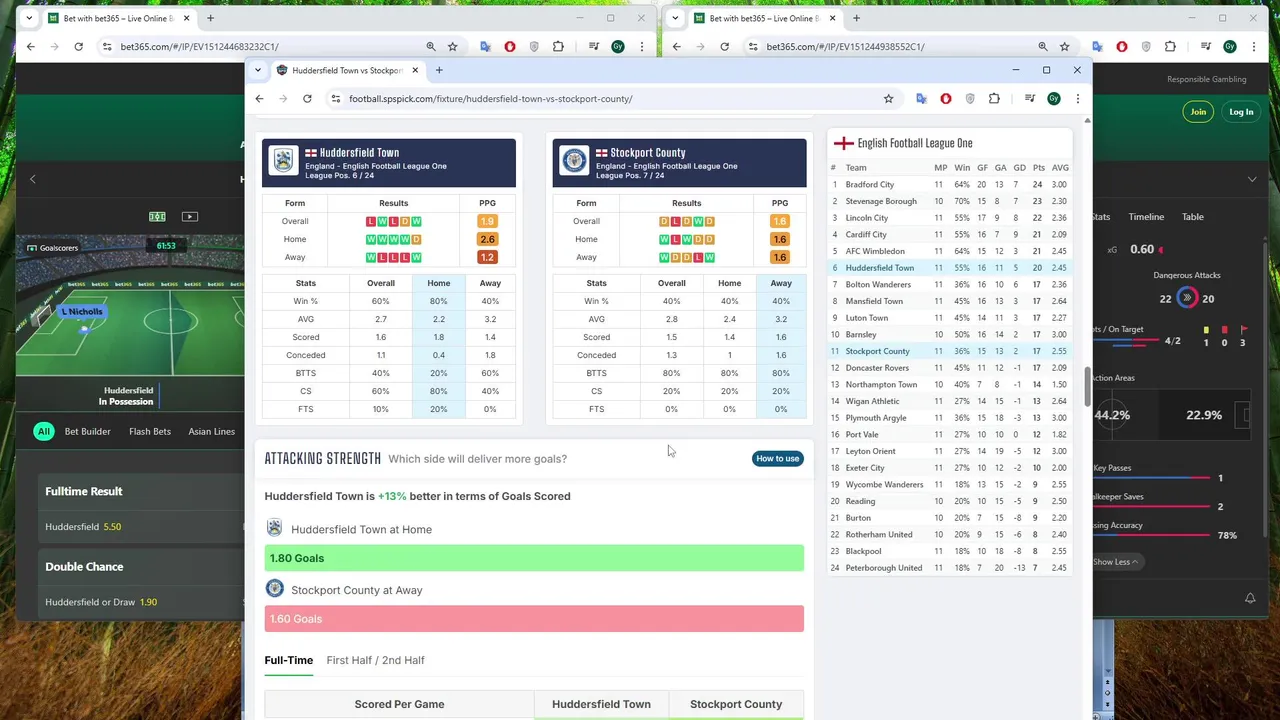
Task: Click site info icon next to spspick URL
Action: coord(336,98)
